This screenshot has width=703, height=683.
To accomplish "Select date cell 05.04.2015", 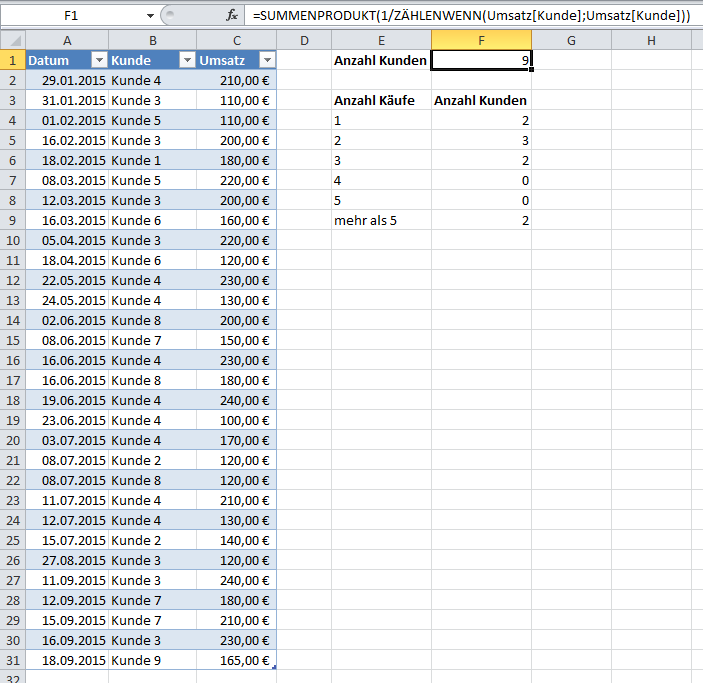I will (x=67, y=240).
